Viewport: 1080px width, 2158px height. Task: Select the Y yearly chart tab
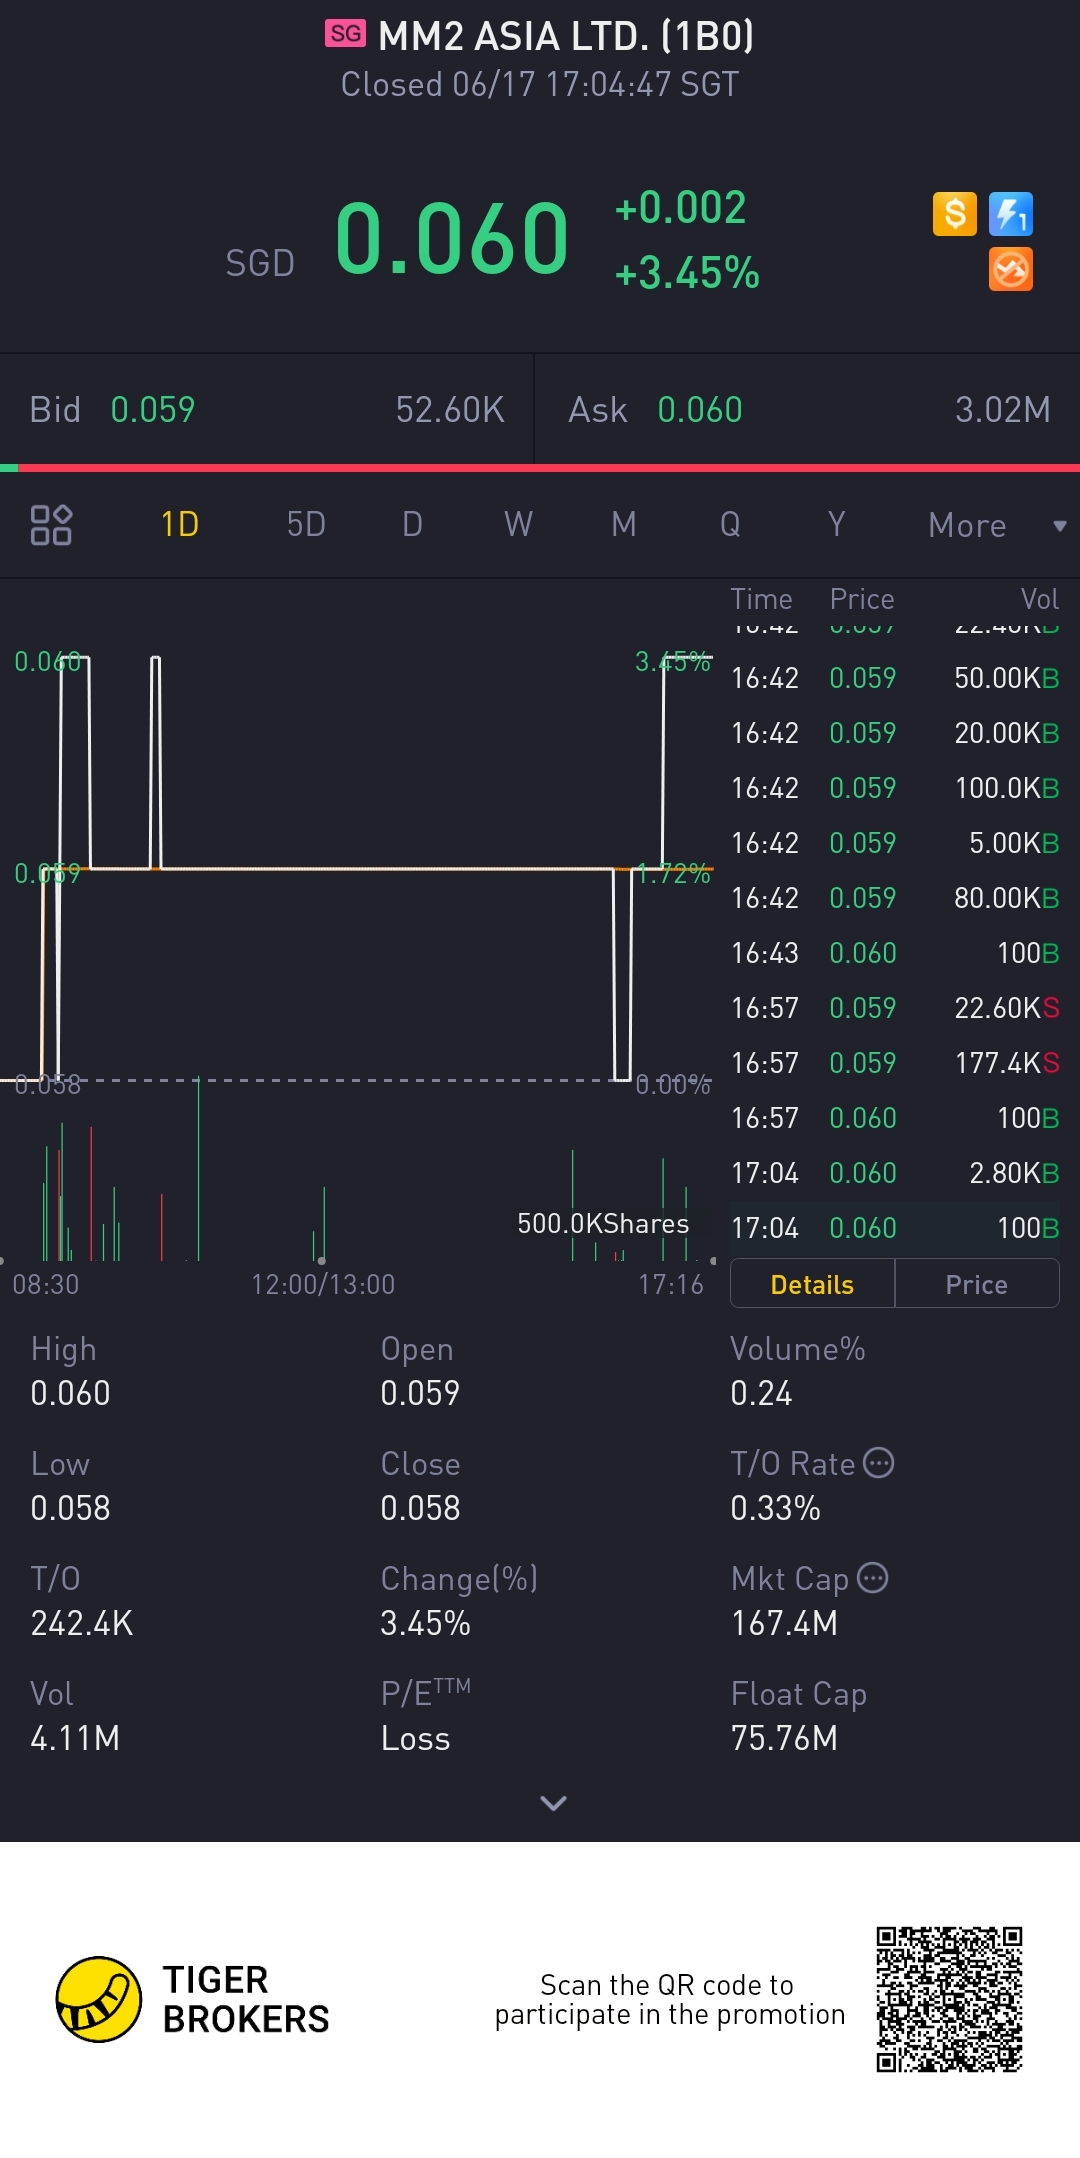tap(836, 525)
